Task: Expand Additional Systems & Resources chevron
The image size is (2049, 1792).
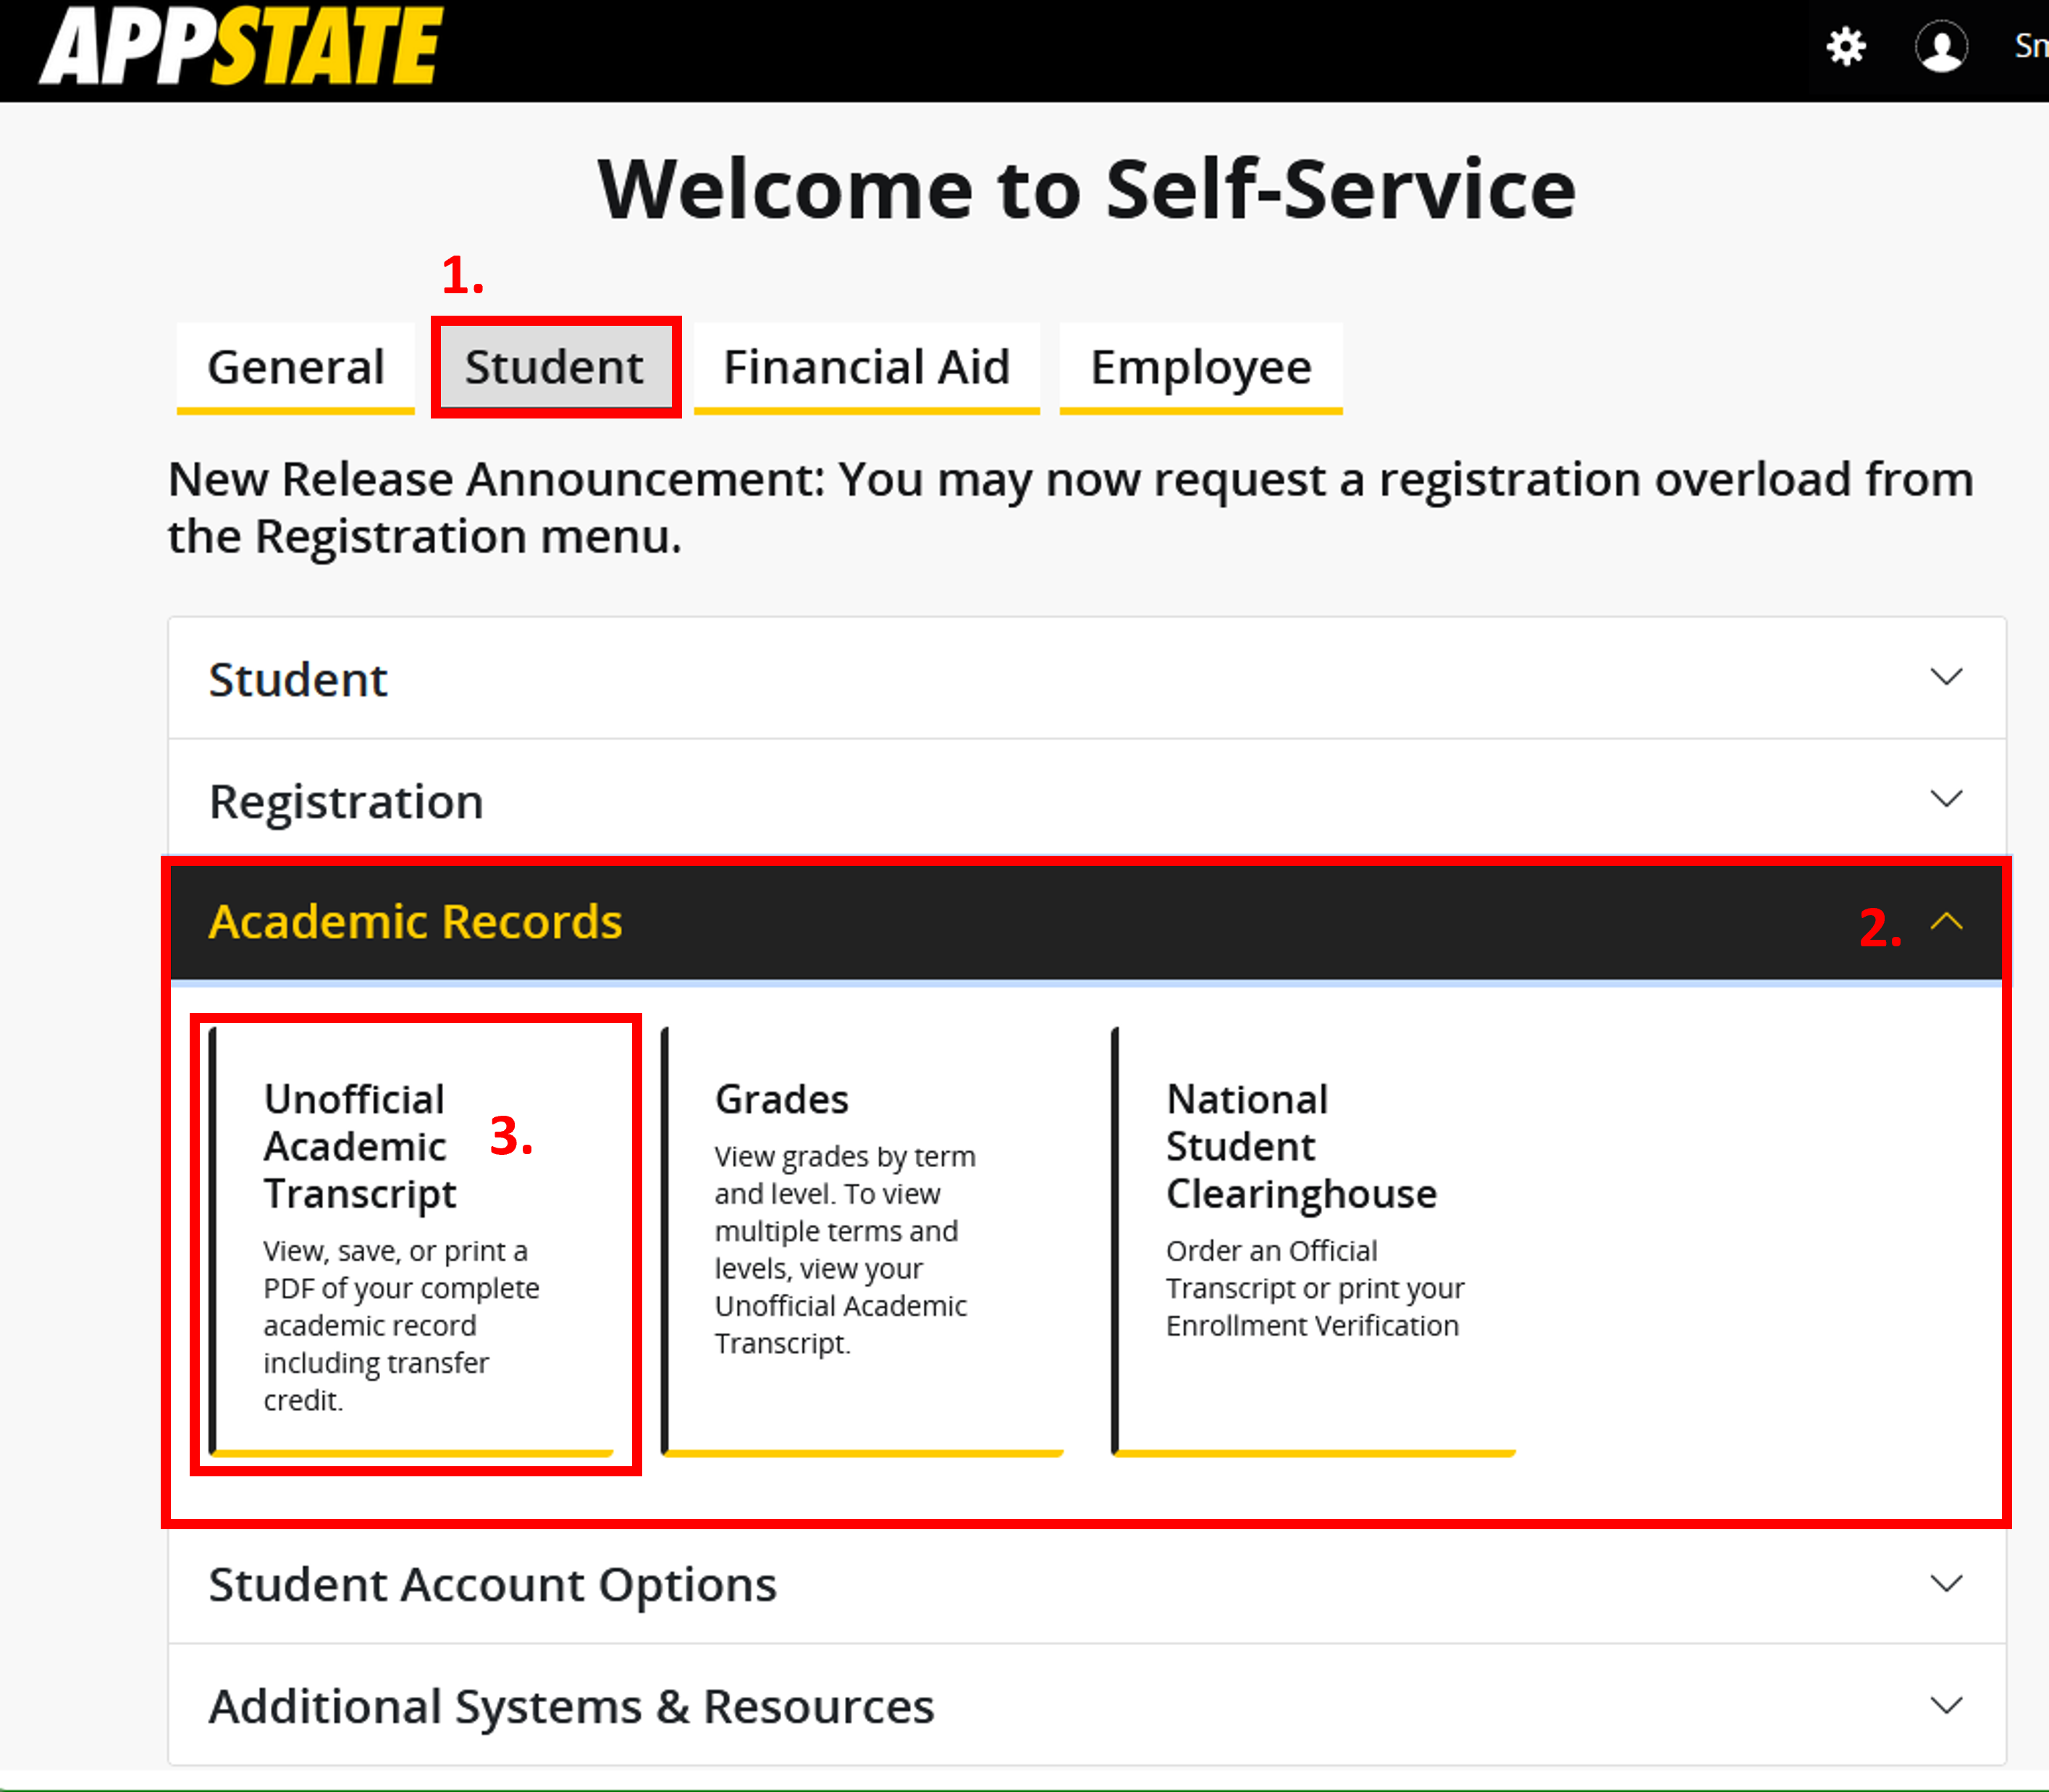Action: tap(1946, 1706)
